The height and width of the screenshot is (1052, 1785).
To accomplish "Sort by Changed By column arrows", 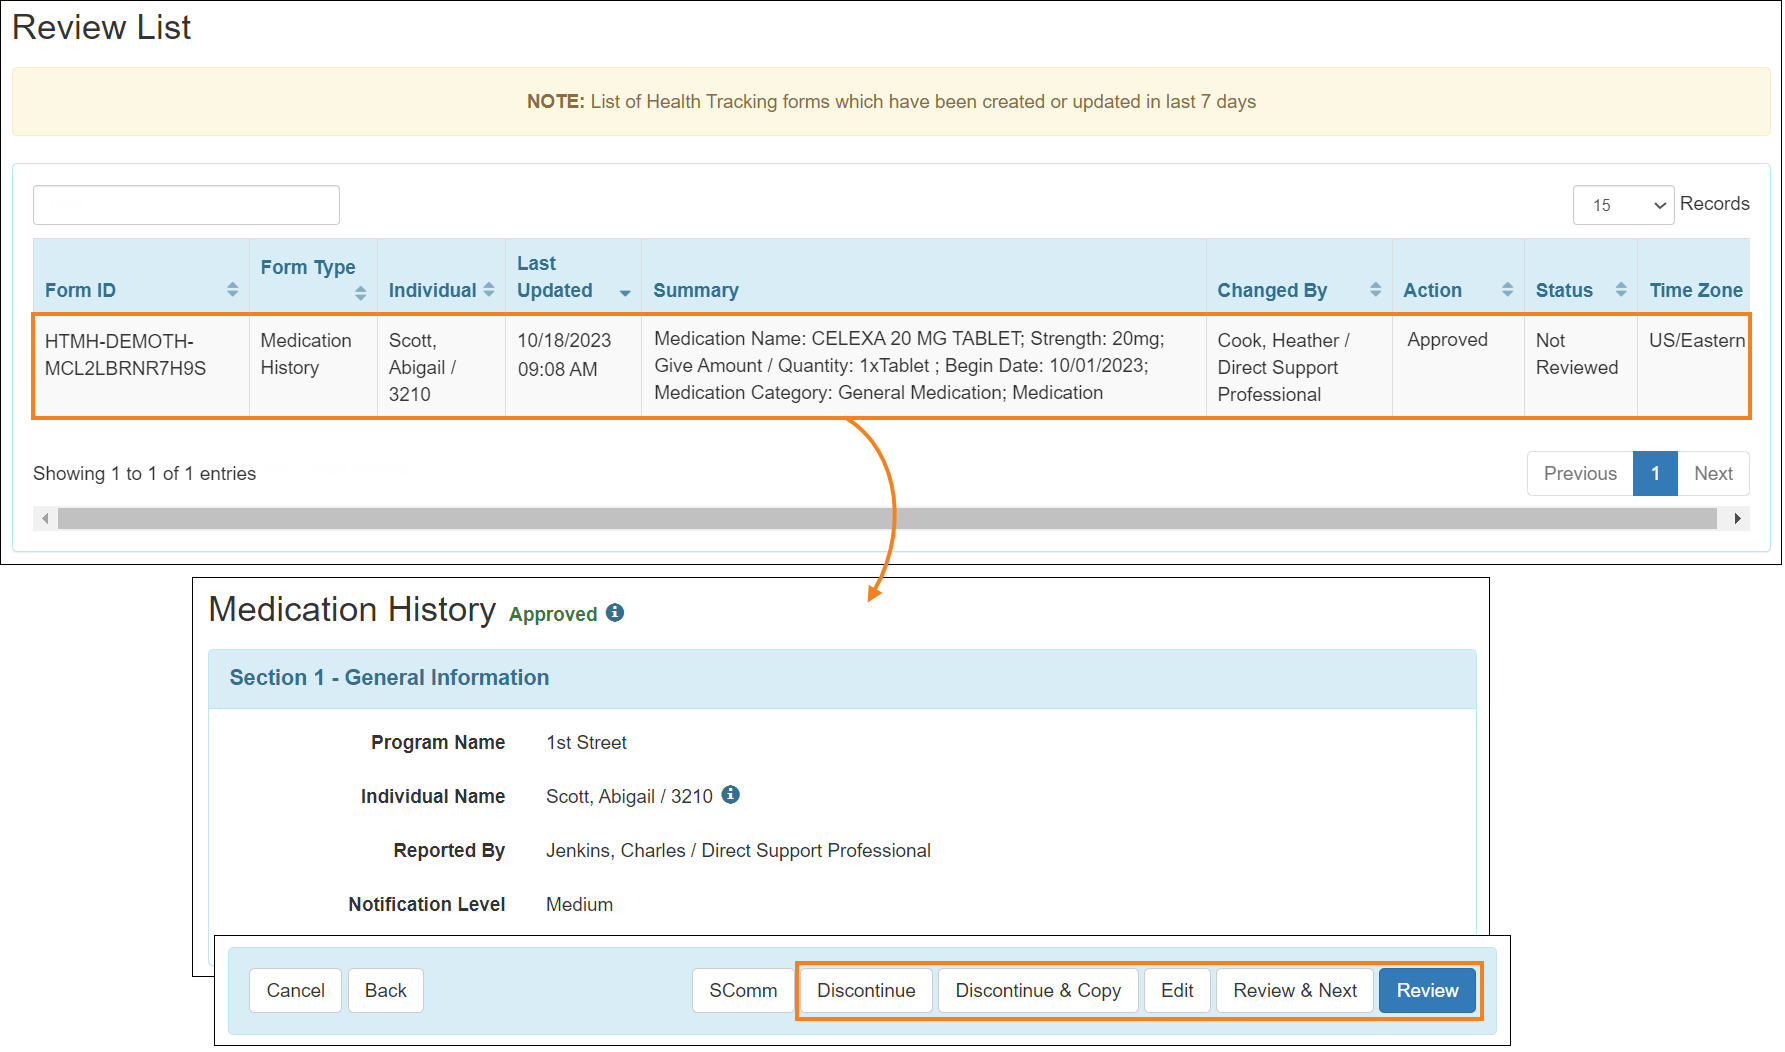I will pyautogui.click(x=1376, y=289).
